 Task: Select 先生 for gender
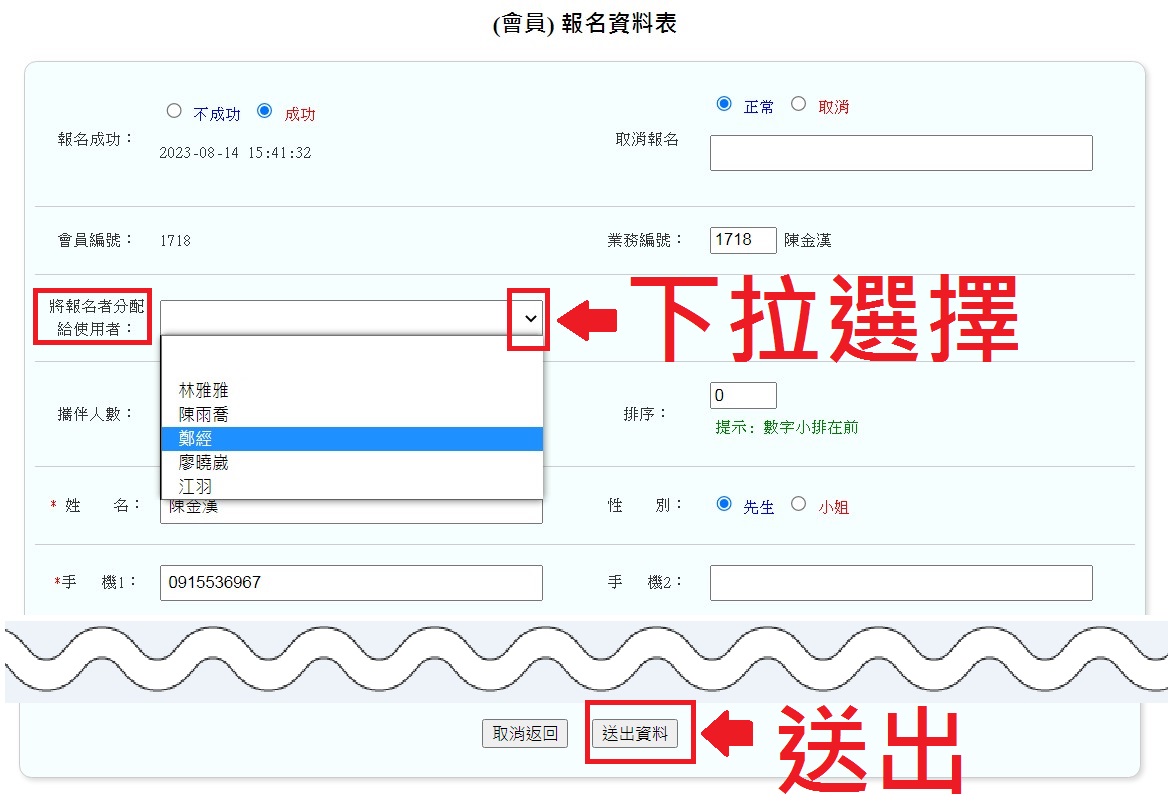pos(724,504)
